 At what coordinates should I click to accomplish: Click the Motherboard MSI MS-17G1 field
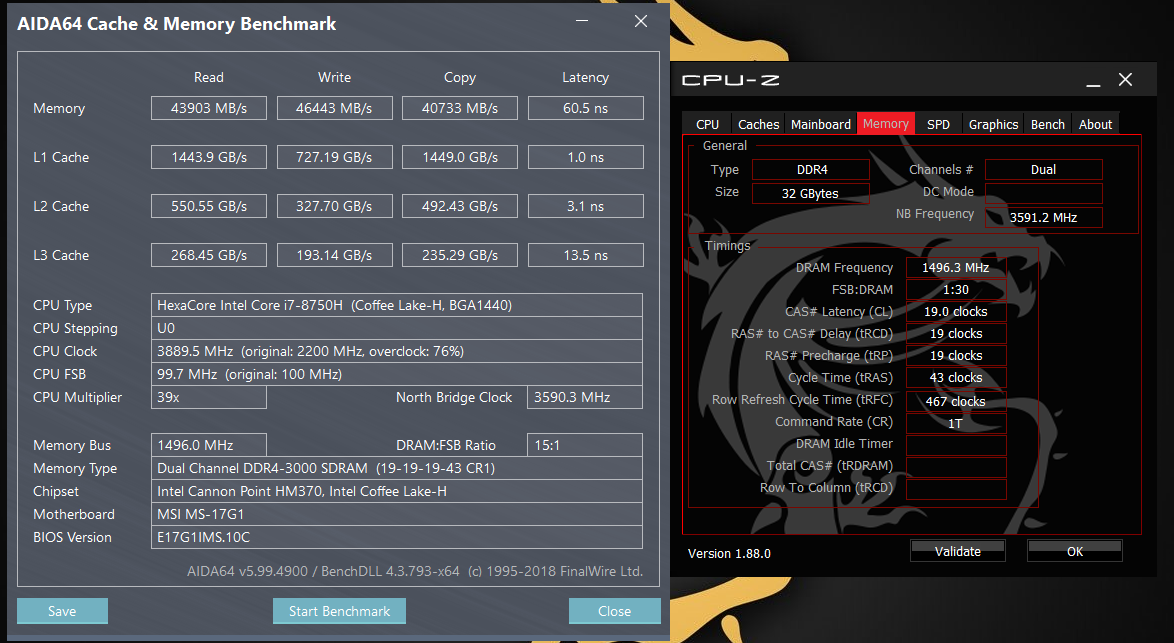coord(397,514)
